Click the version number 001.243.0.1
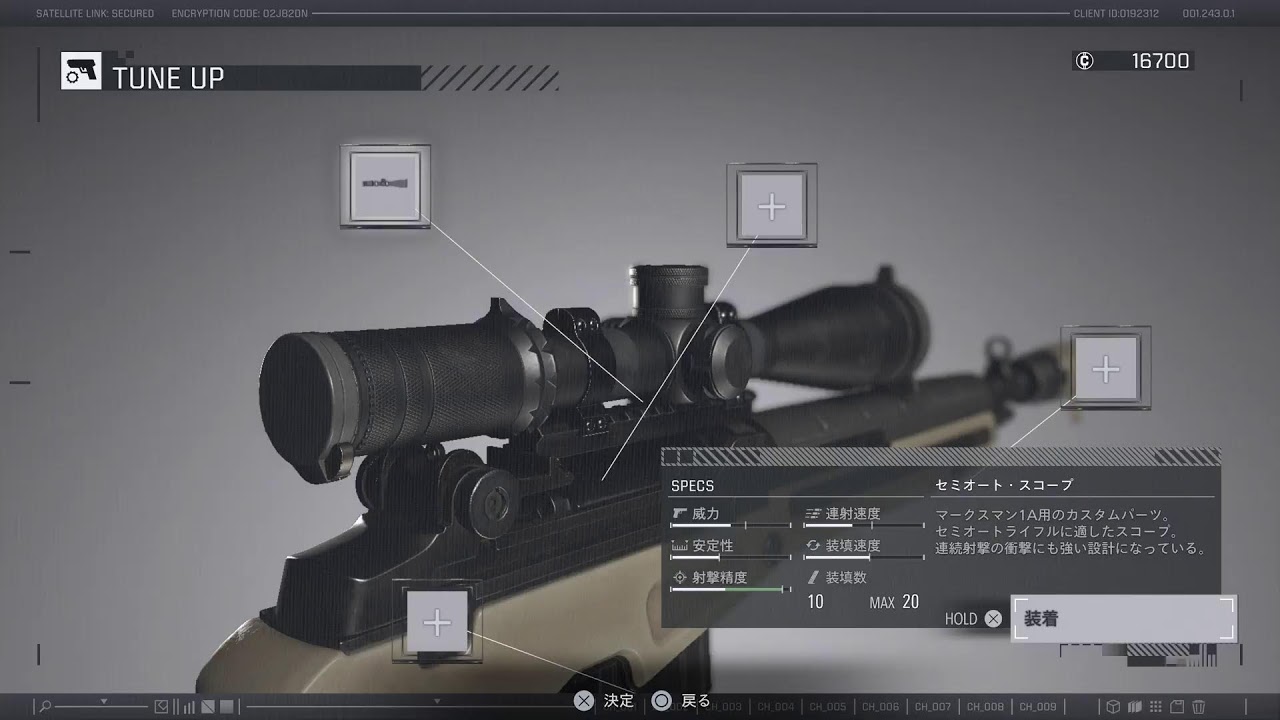The image size is (1280, 720). [1208, 14]
